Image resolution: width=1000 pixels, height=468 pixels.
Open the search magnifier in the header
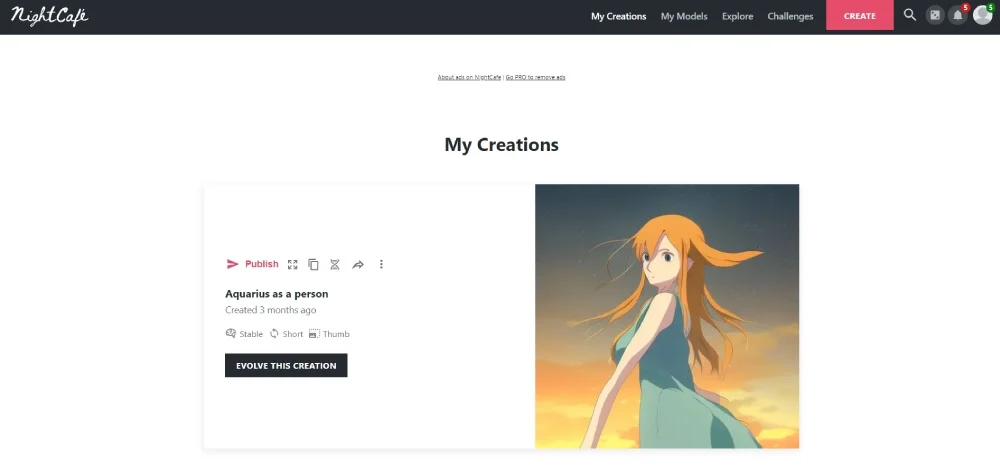click(x=909, y=15)
